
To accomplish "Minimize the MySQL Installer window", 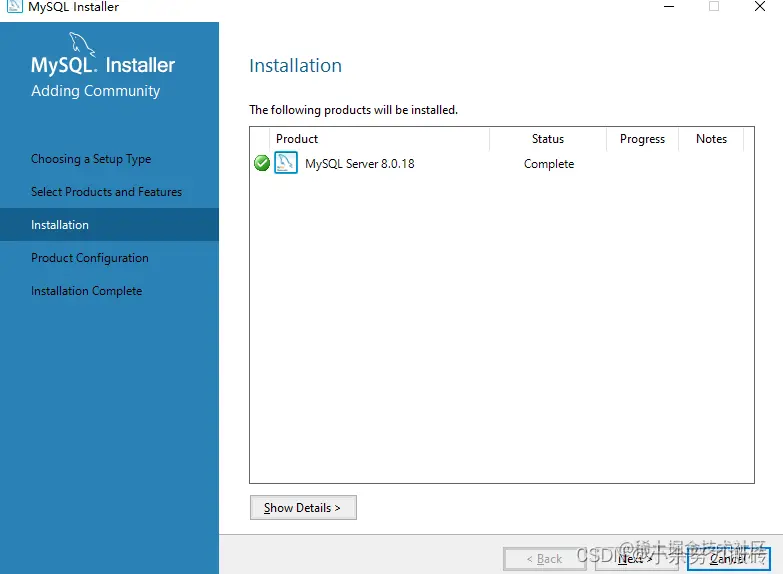I will tap(669, 6).
